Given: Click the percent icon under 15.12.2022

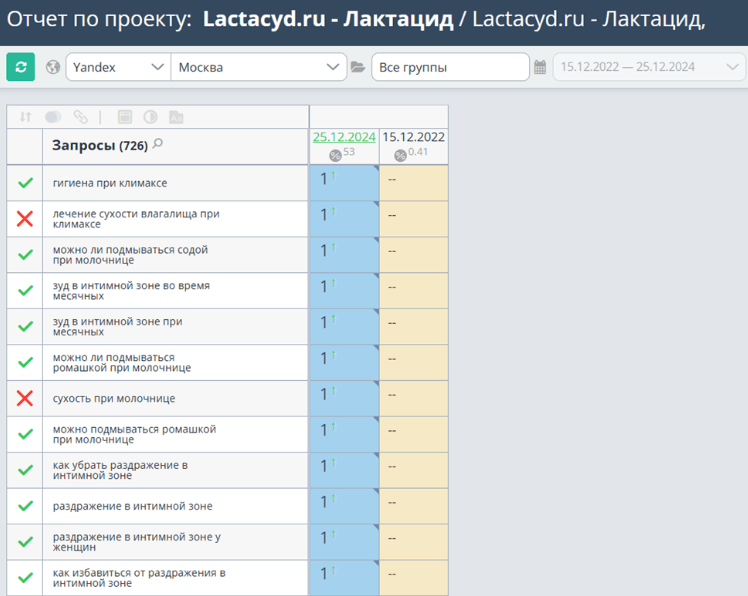Looking at the screenshot, I should pos(400,155).
